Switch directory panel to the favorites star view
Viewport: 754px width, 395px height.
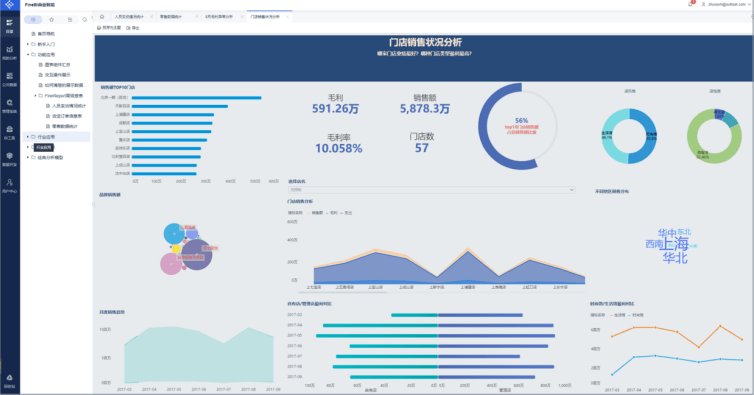(x=51, y=20)
